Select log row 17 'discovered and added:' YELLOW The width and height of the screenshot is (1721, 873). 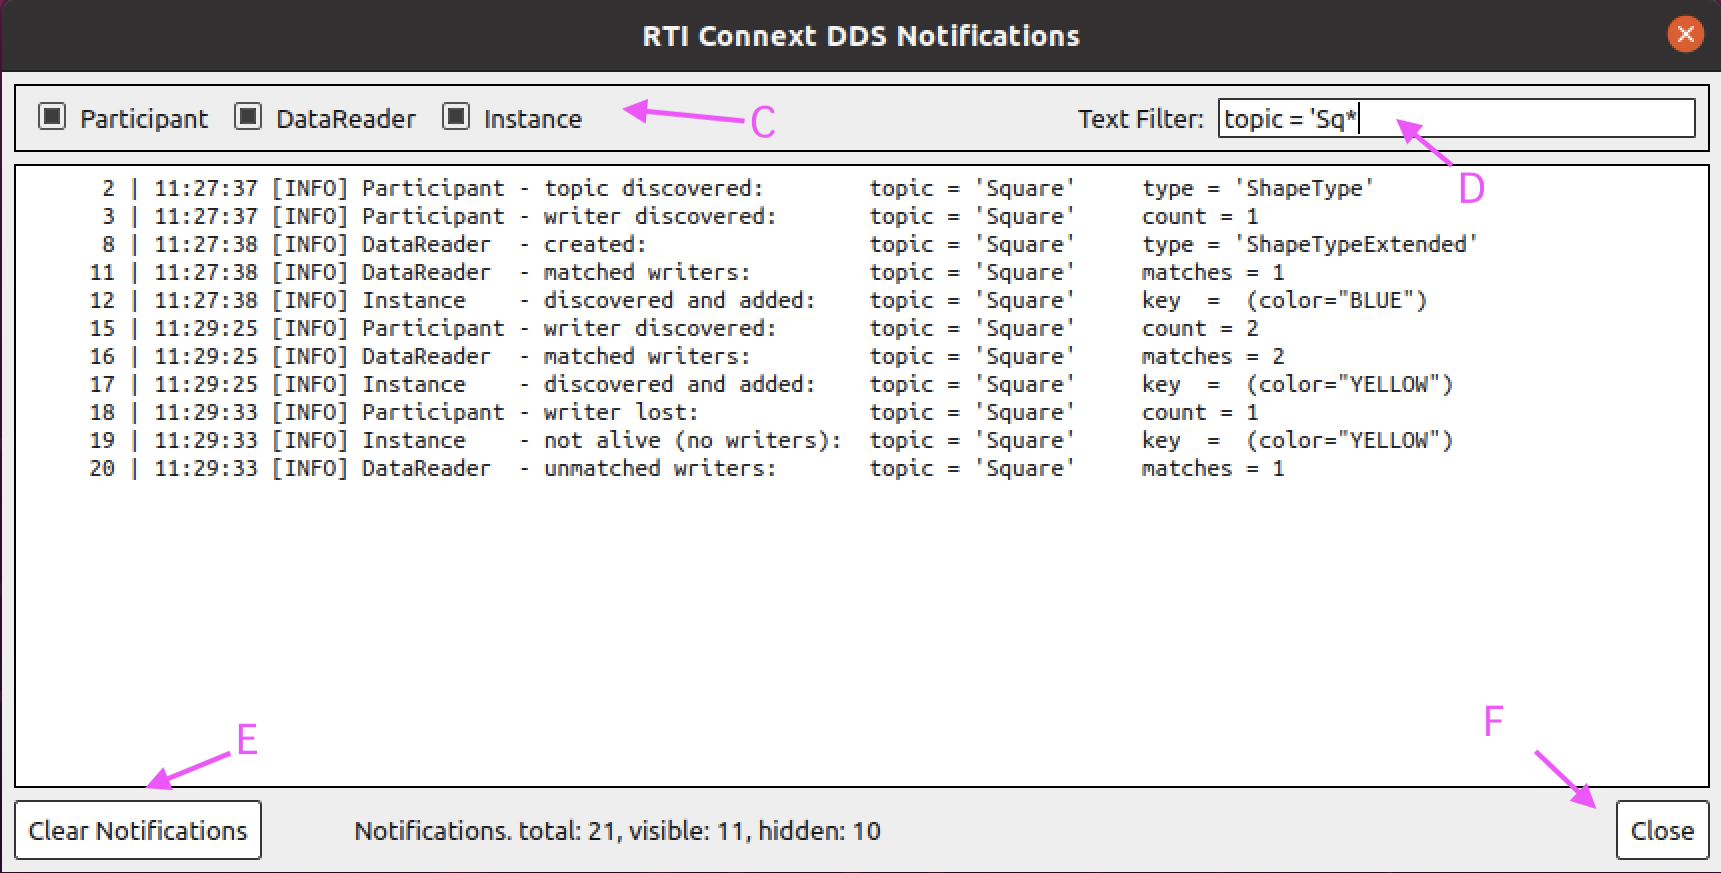click(770, 384)
